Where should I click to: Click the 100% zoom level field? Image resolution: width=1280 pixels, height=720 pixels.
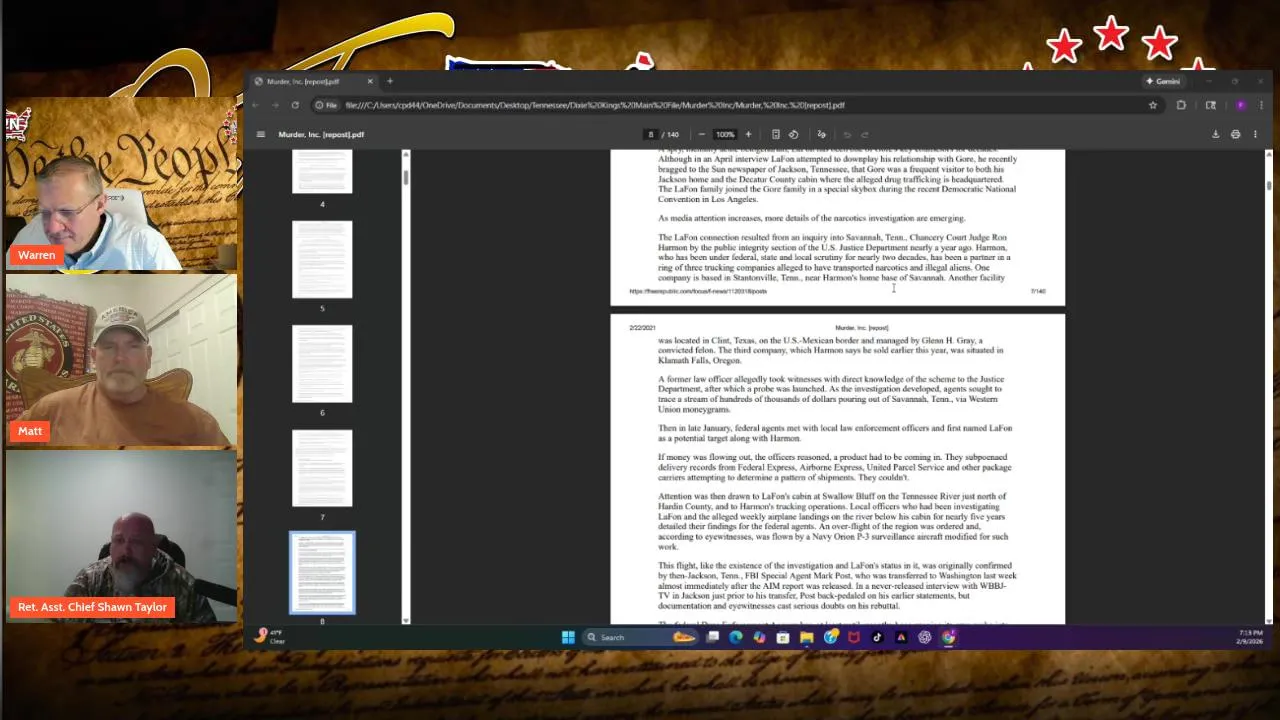coord(725,134)
